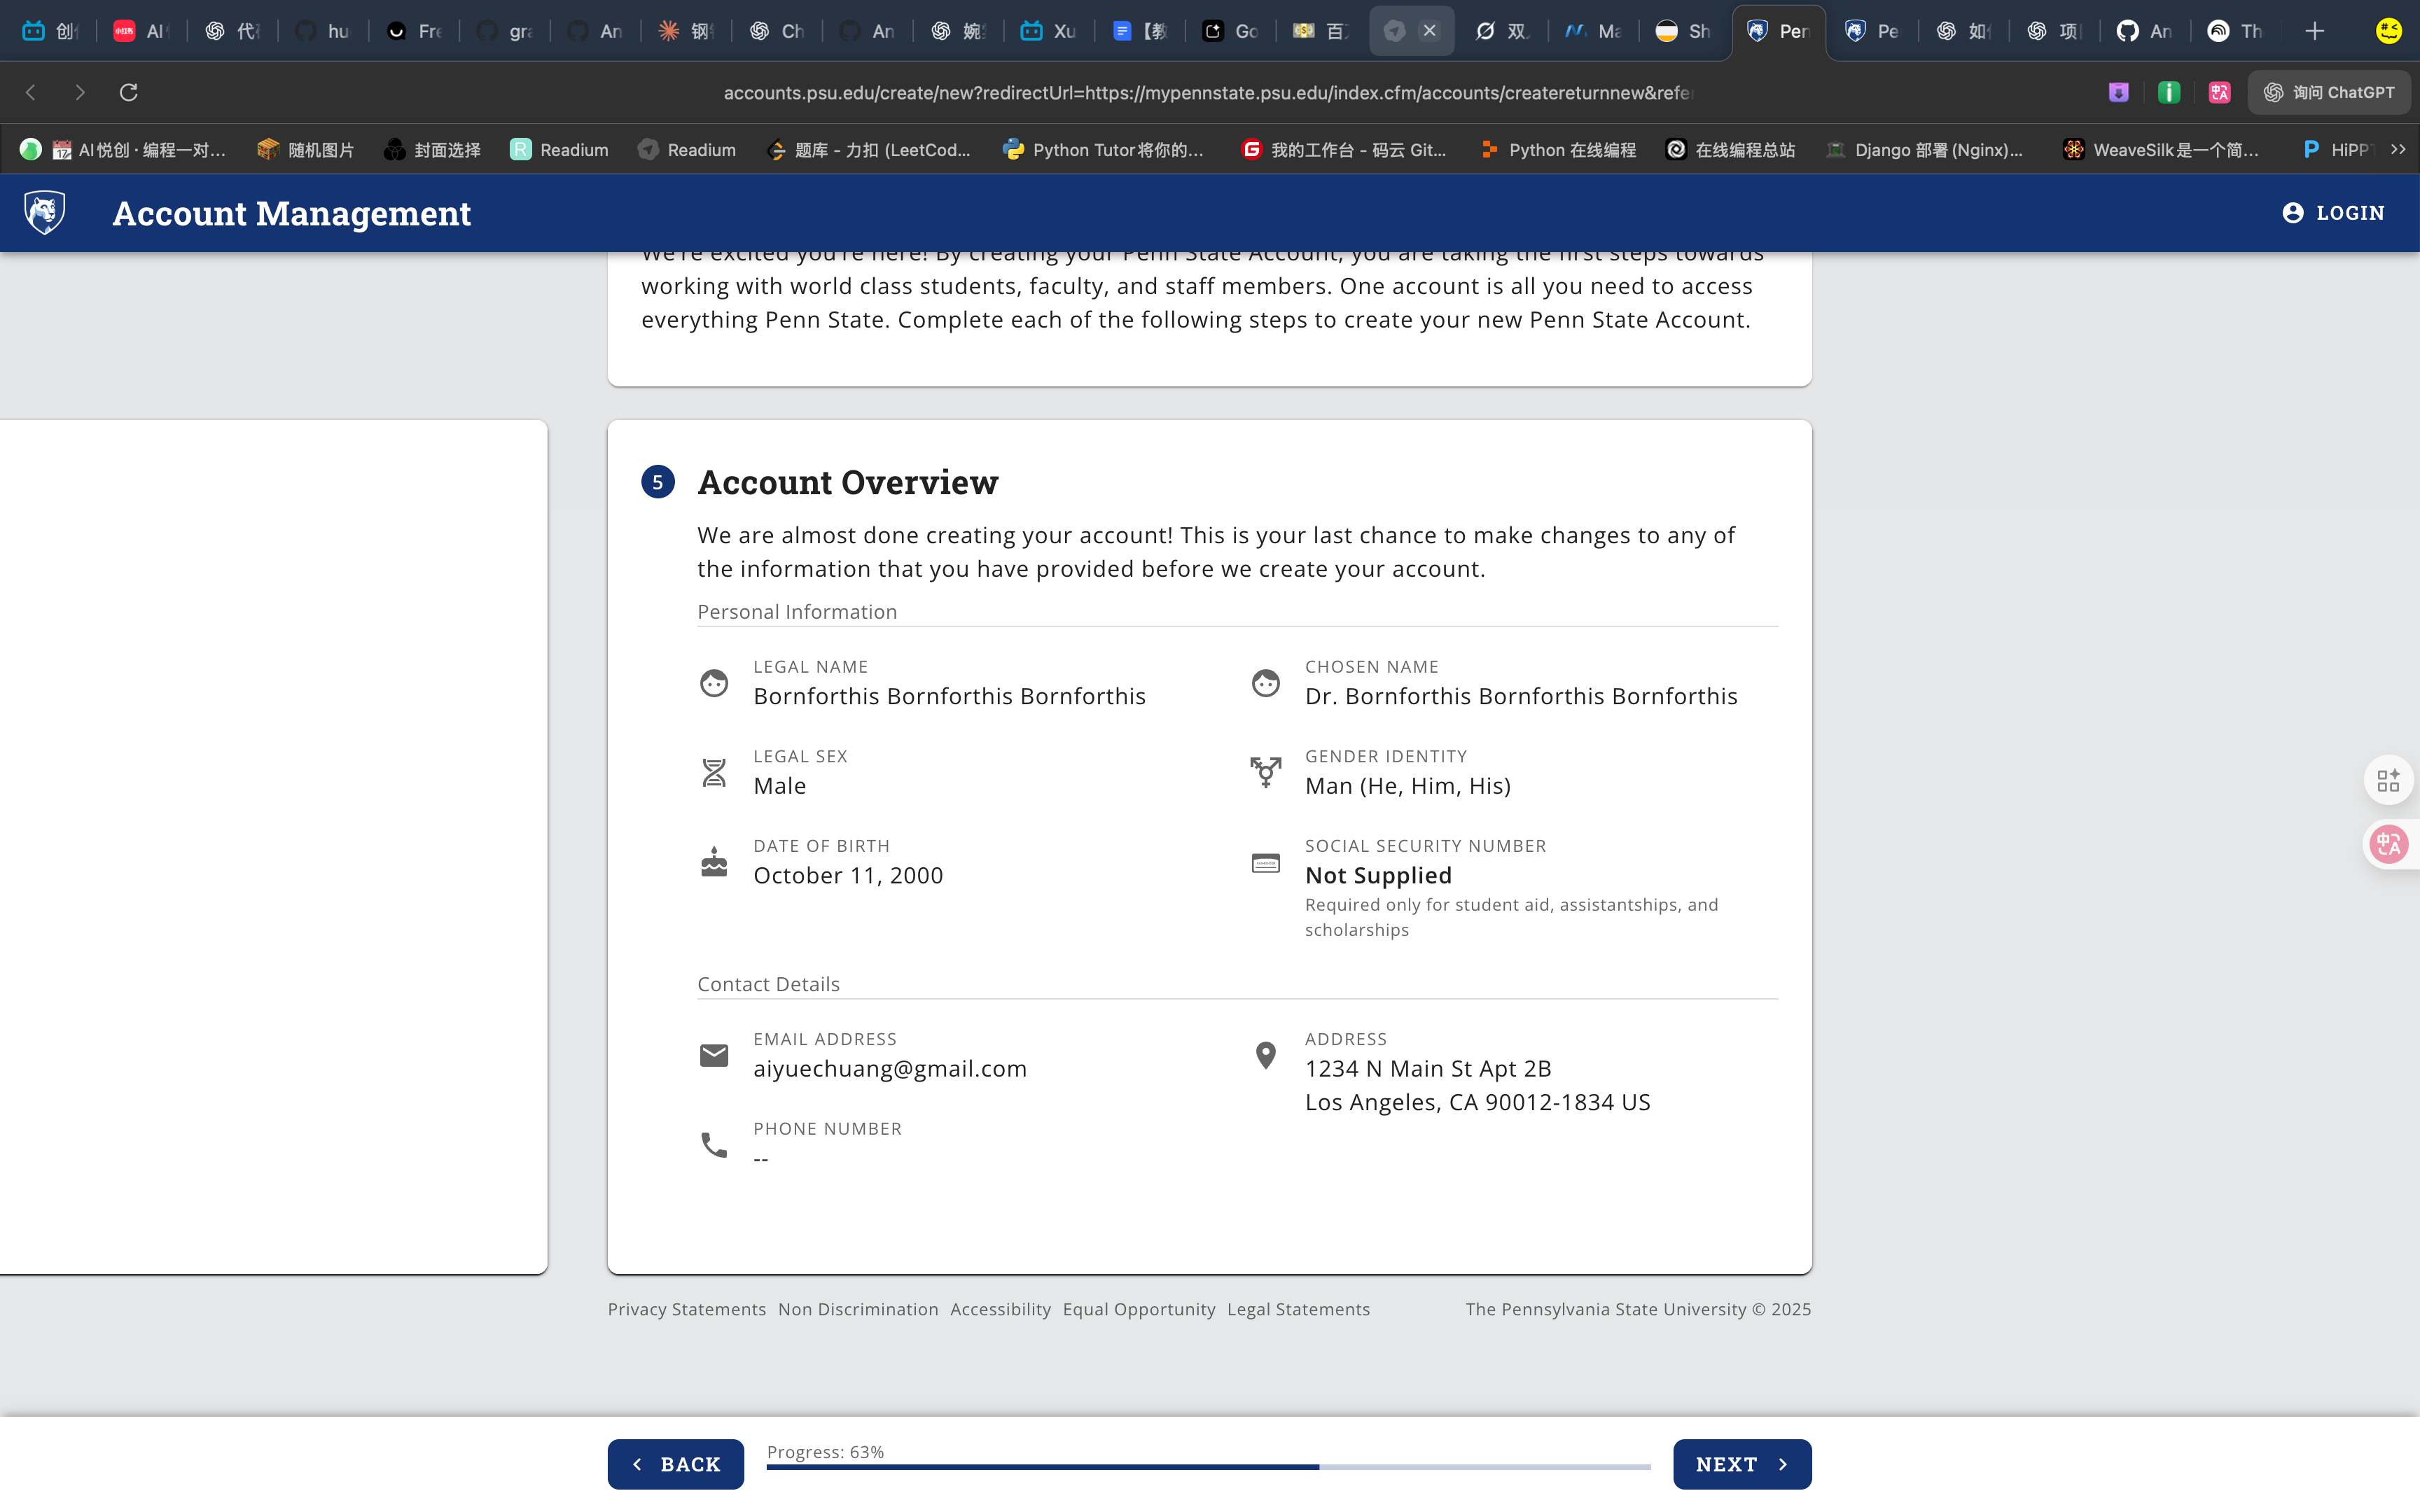The image size is (2420, 1512).
Task: Click the Legal Name face icon
Action: (714, 683)
